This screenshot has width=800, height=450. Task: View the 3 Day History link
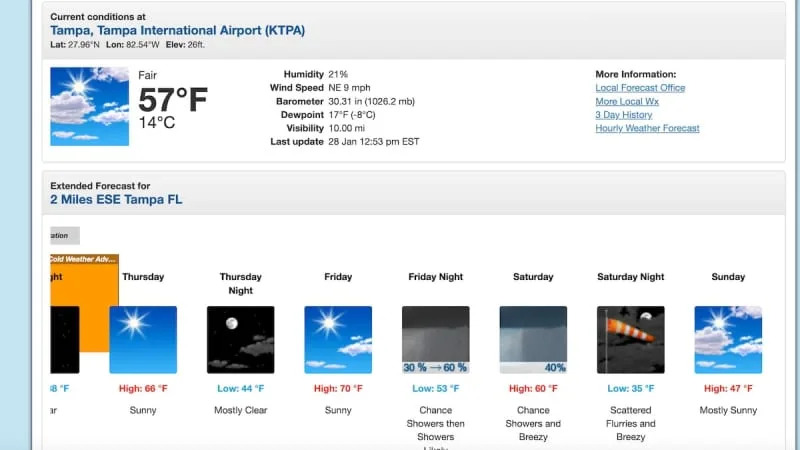[624, 115]
